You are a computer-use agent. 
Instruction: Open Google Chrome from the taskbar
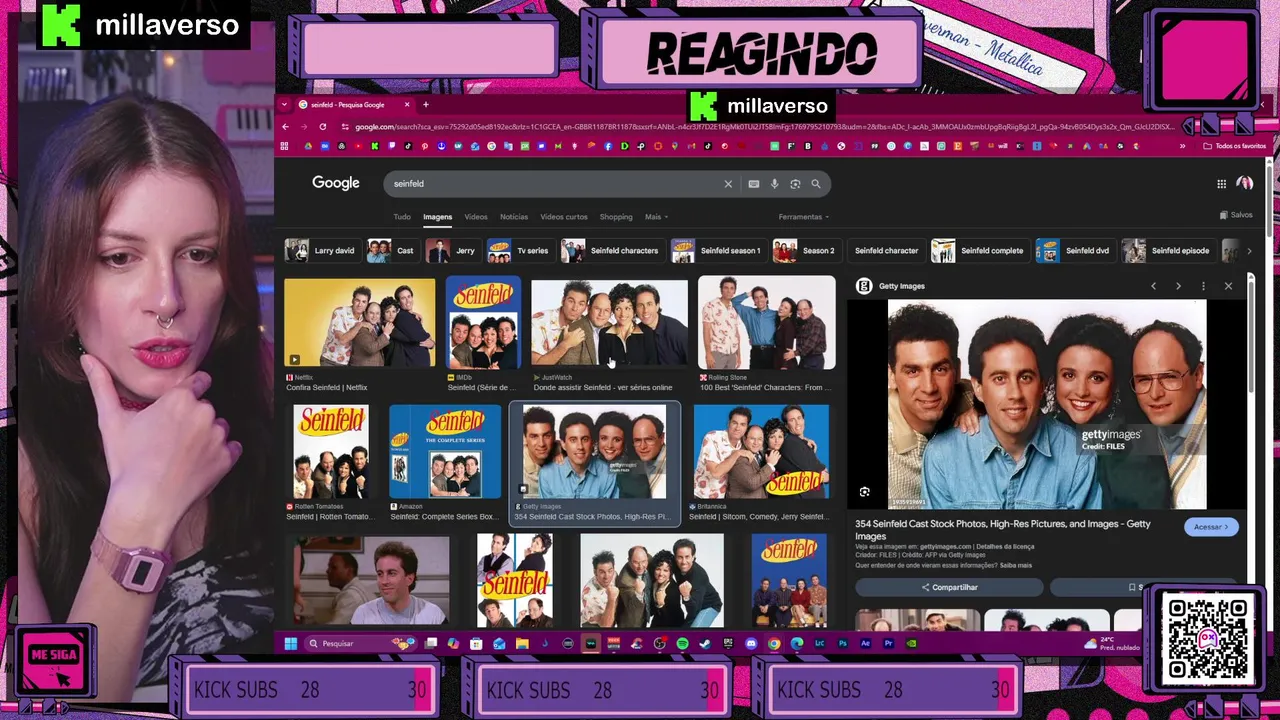[x=774, y=643]
